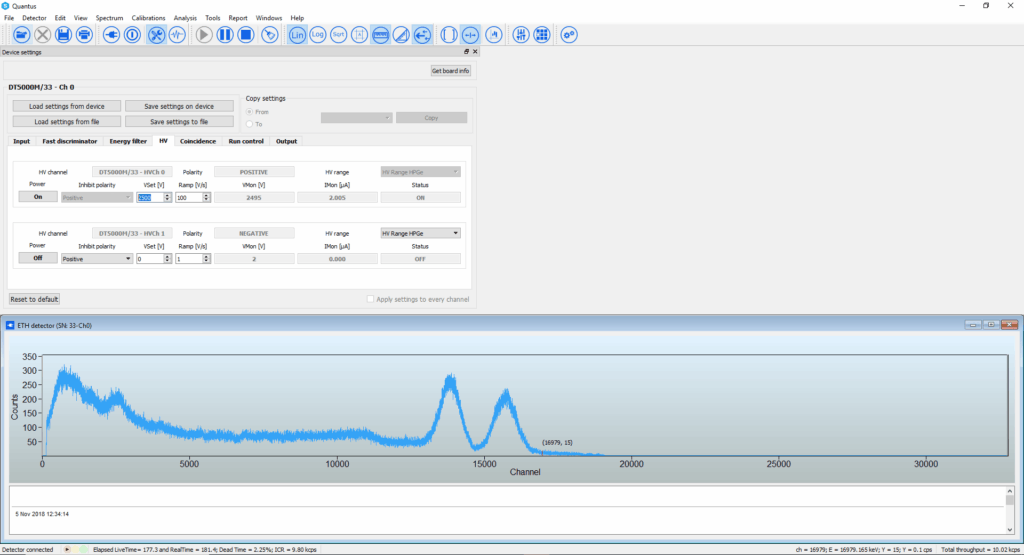Viewport: 1024px width, 555px height.
Task: Open the vertical sliders mixer icon
Action: pyautogui.click(x=521, y=35)
